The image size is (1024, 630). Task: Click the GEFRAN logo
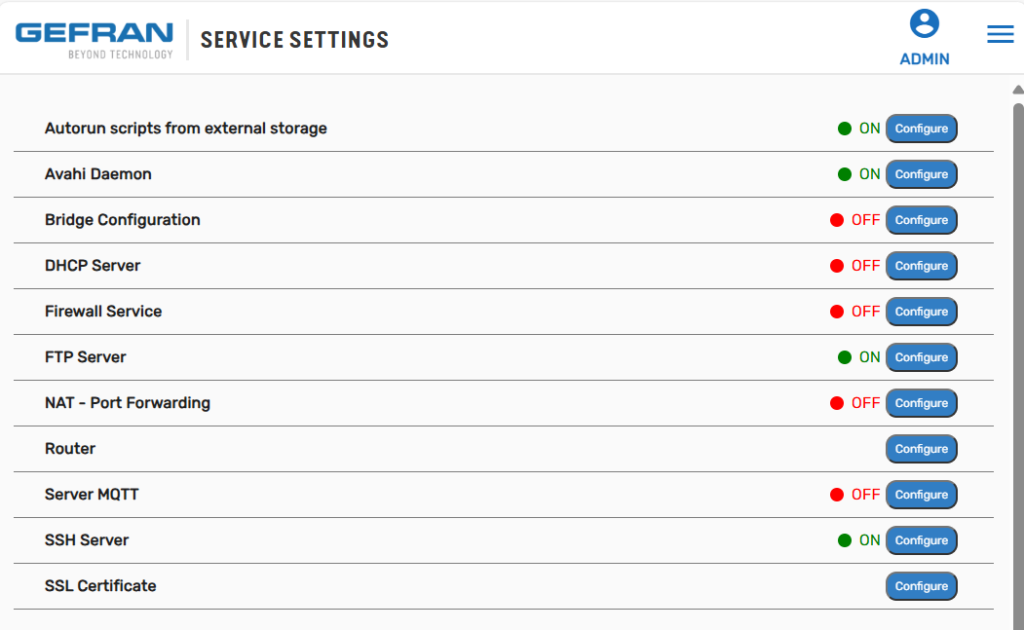coord(94,40)
